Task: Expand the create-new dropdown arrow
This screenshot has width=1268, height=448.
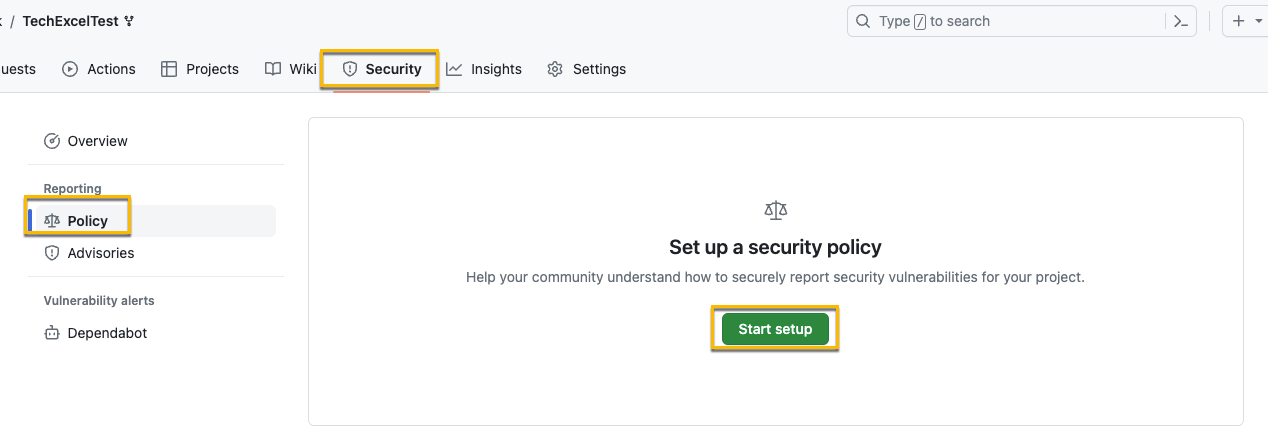Action: tap(1258, 21)
